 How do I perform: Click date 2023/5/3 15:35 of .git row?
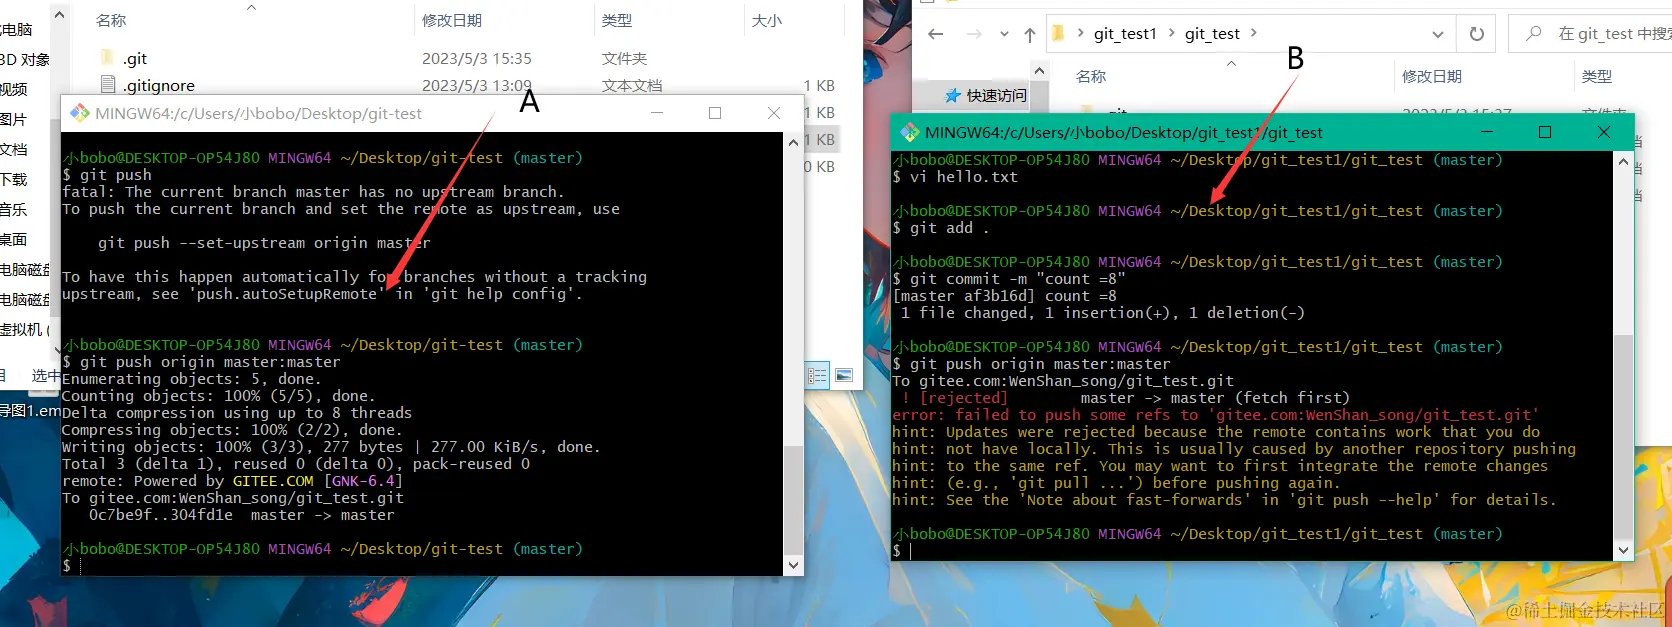tap(476, 59)
